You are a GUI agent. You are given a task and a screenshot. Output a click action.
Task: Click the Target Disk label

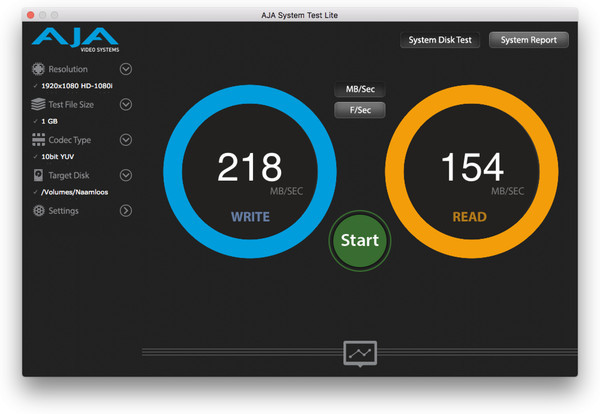[69, 176]
